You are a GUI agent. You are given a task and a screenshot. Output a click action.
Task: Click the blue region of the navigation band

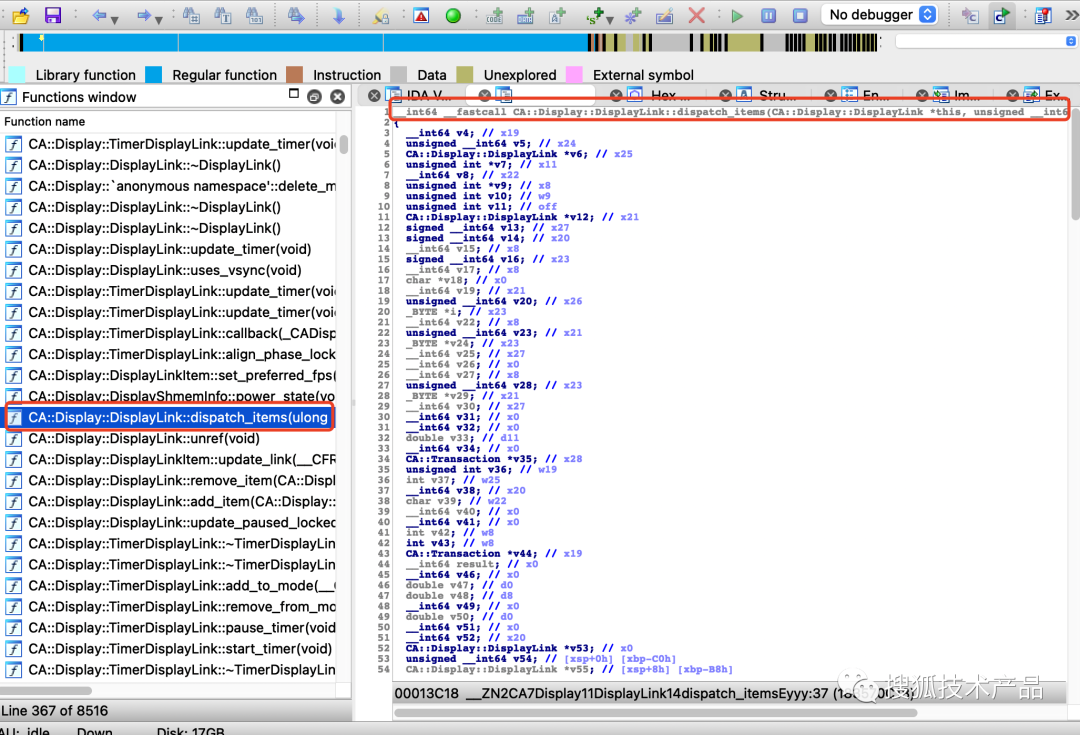[x=303, y=43]
